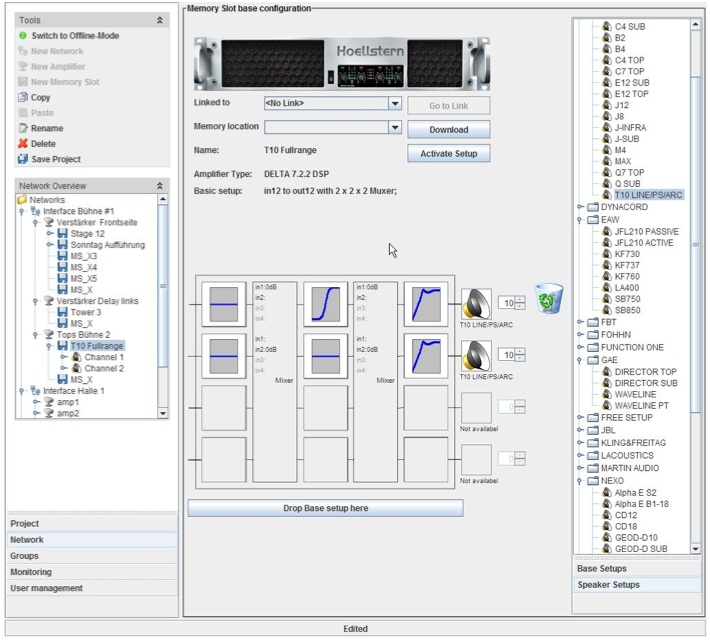Collapse the EAW folder node
This screenshot has width=710, height=640.
click(x=580, y=220)
